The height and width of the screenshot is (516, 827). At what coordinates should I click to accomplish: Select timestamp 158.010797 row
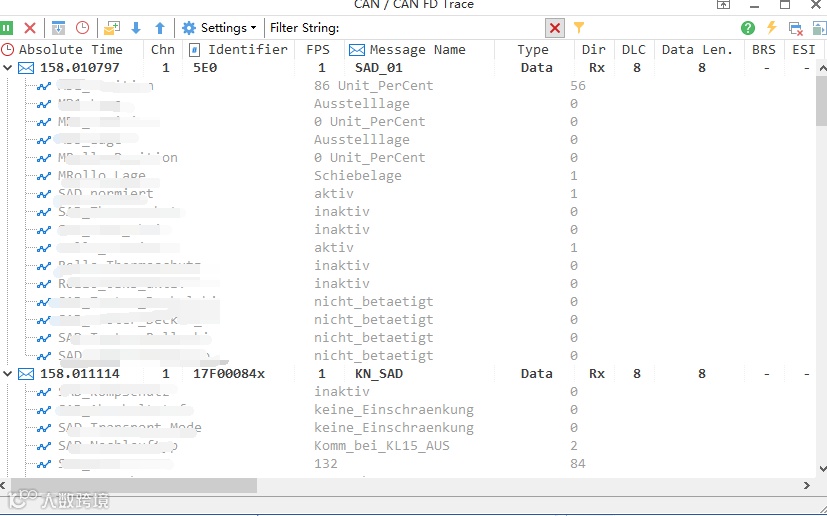(80, 68)
